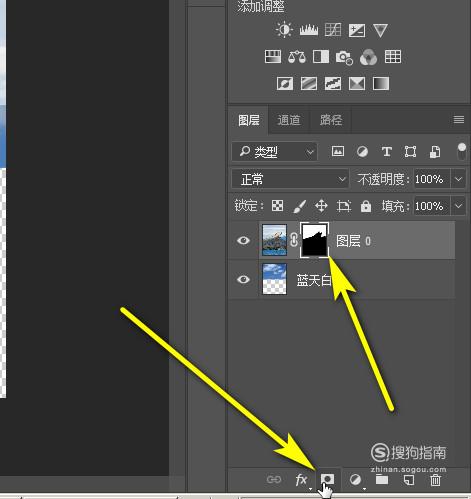Click the link layers button
Image resolution: width=471 pixels, height=499 pixels.
pyautogui.click(x=274, y=479)
